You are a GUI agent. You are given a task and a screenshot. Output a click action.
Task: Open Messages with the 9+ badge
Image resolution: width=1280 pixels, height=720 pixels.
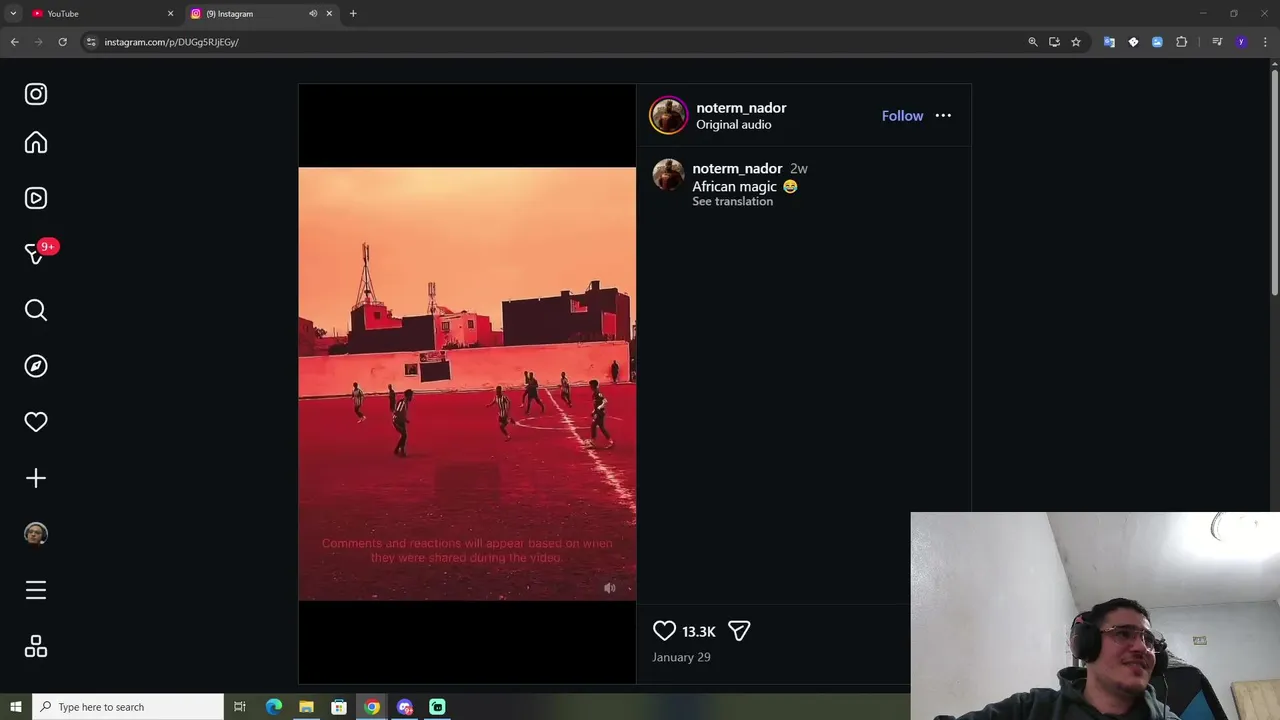coord(36,254)
